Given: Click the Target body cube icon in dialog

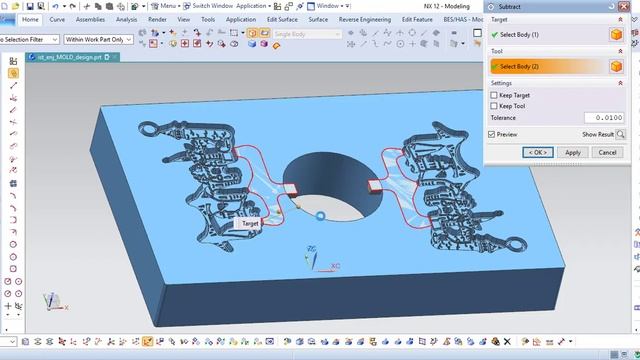Looking at the screenshot, I should [x=616, y=35].
